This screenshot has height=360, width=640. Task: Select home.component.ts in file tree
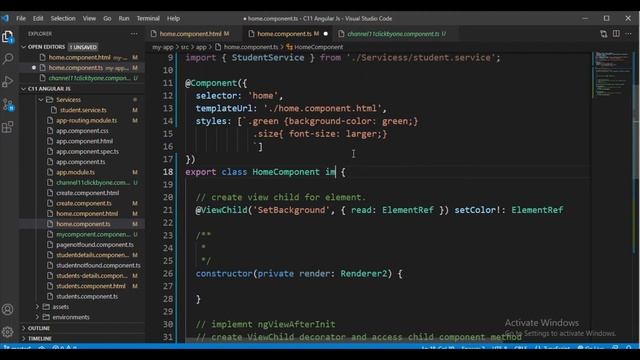[83, 224]
